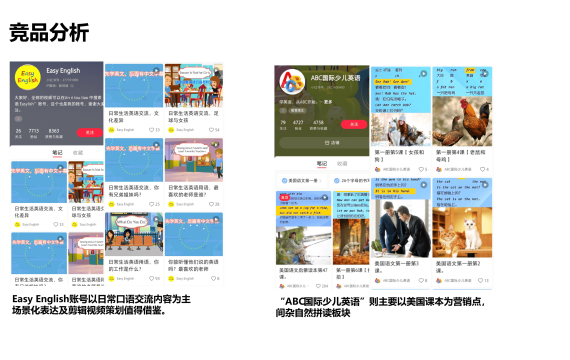Open the 26个字母 collection chip

point(351,180)
